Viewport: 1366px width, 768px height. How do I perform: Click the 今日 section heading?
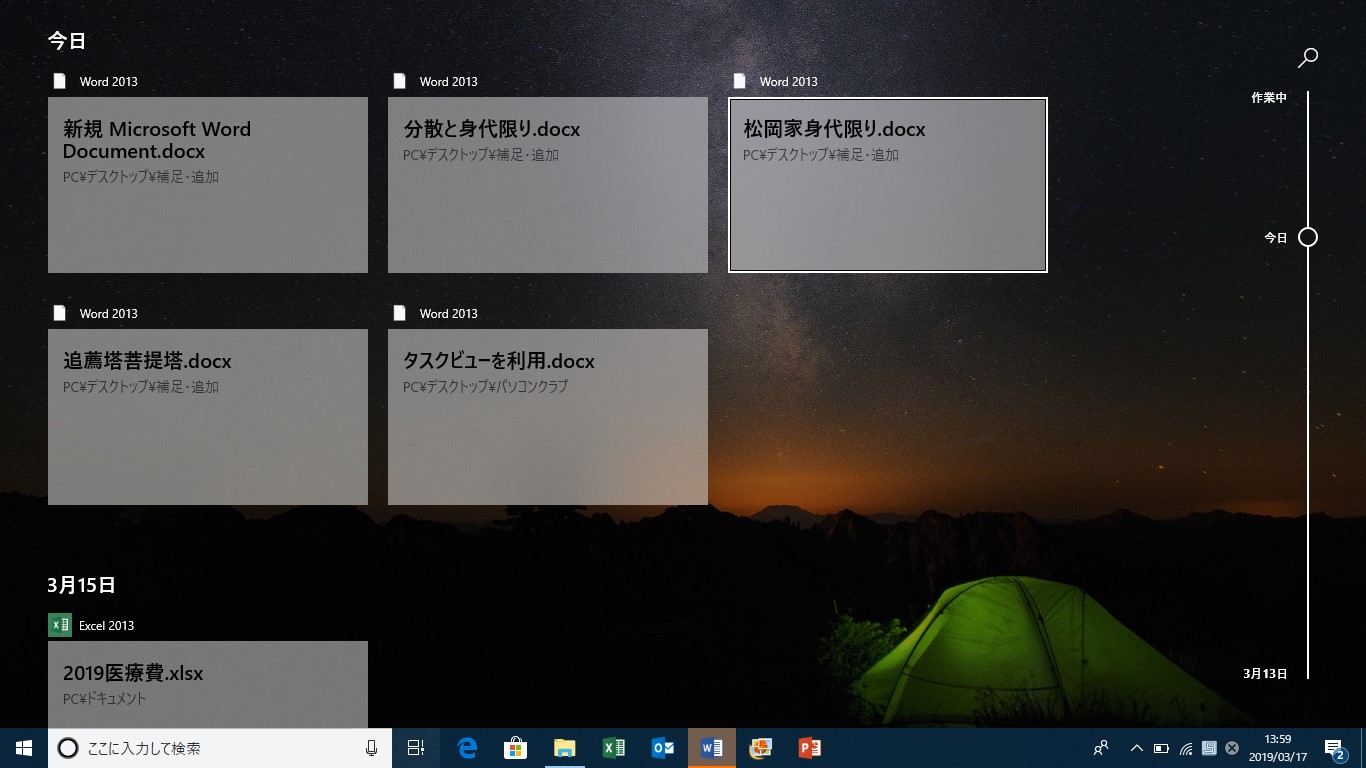pos(67,41)
